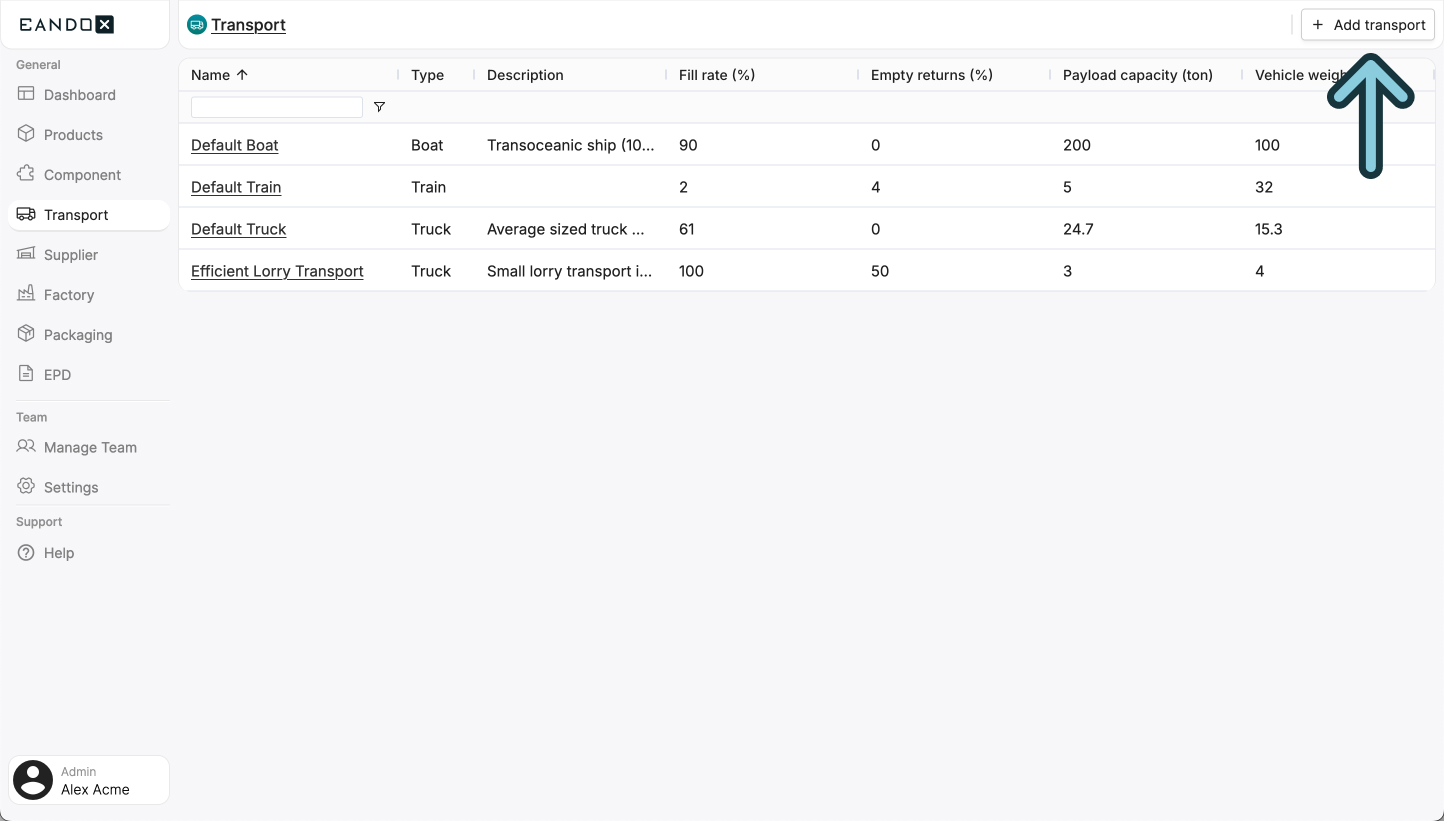Open Component via its puzzle icon

coord(25,174)
